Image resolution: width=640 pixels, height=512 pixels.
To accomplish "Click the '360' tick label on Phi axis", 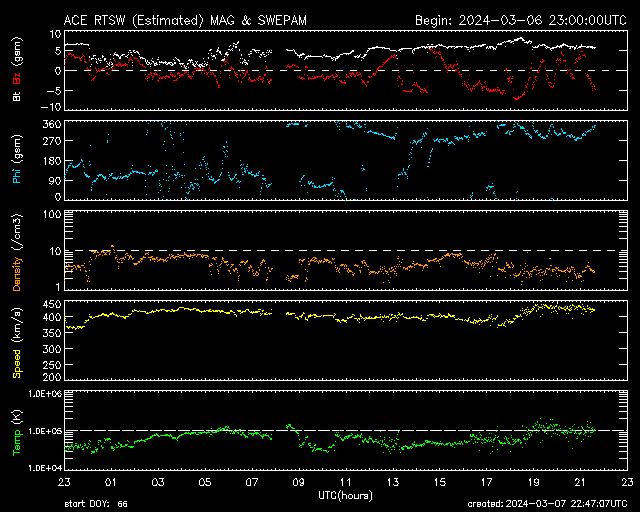I will pyautogui.click(x=52, y=124).
